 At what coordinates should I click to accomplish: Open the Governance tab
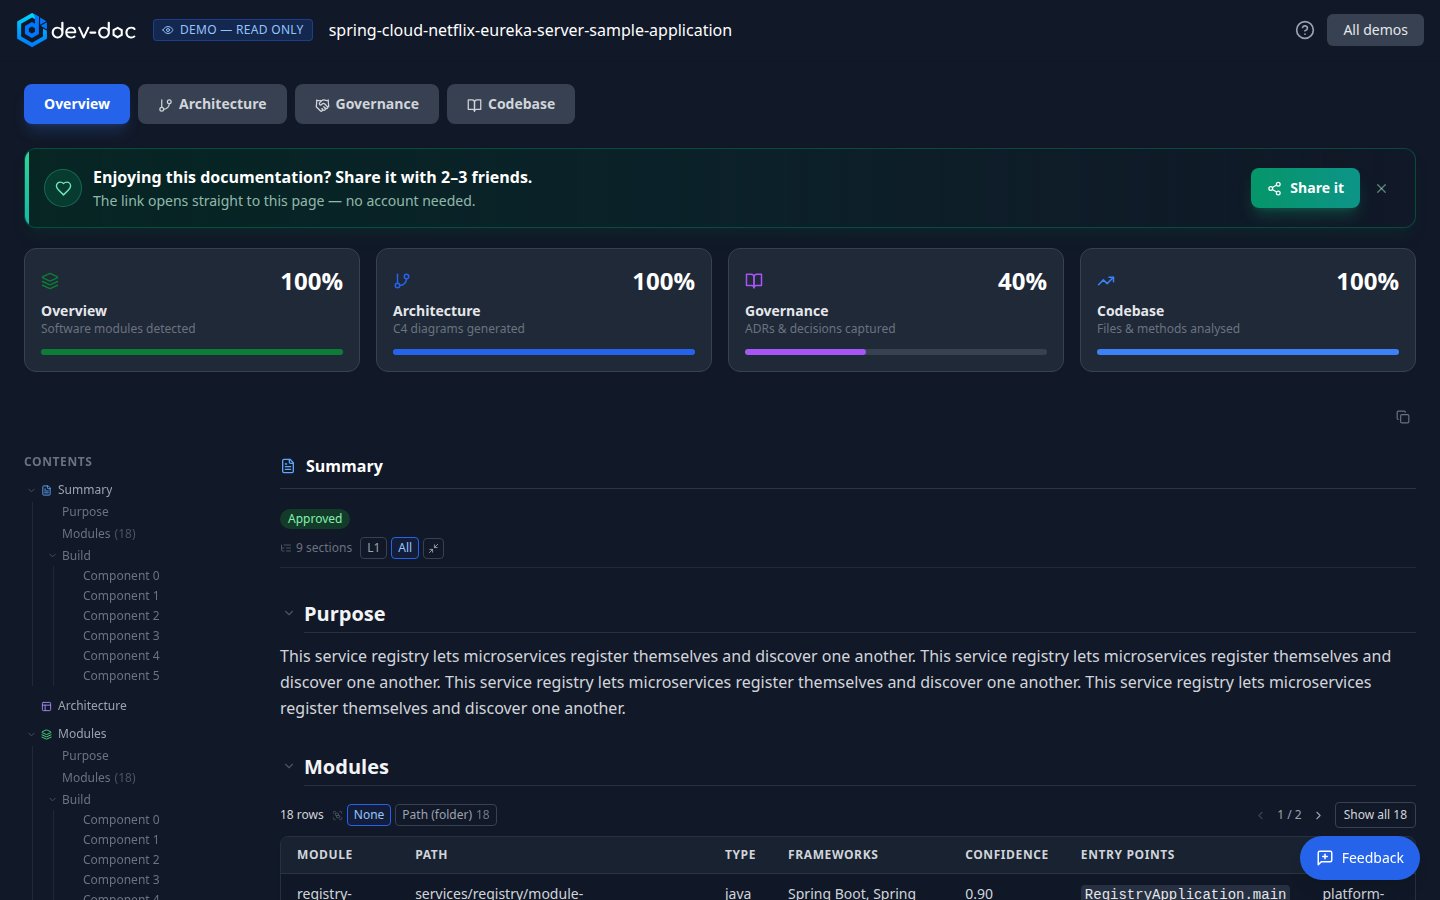coord(367,104)
